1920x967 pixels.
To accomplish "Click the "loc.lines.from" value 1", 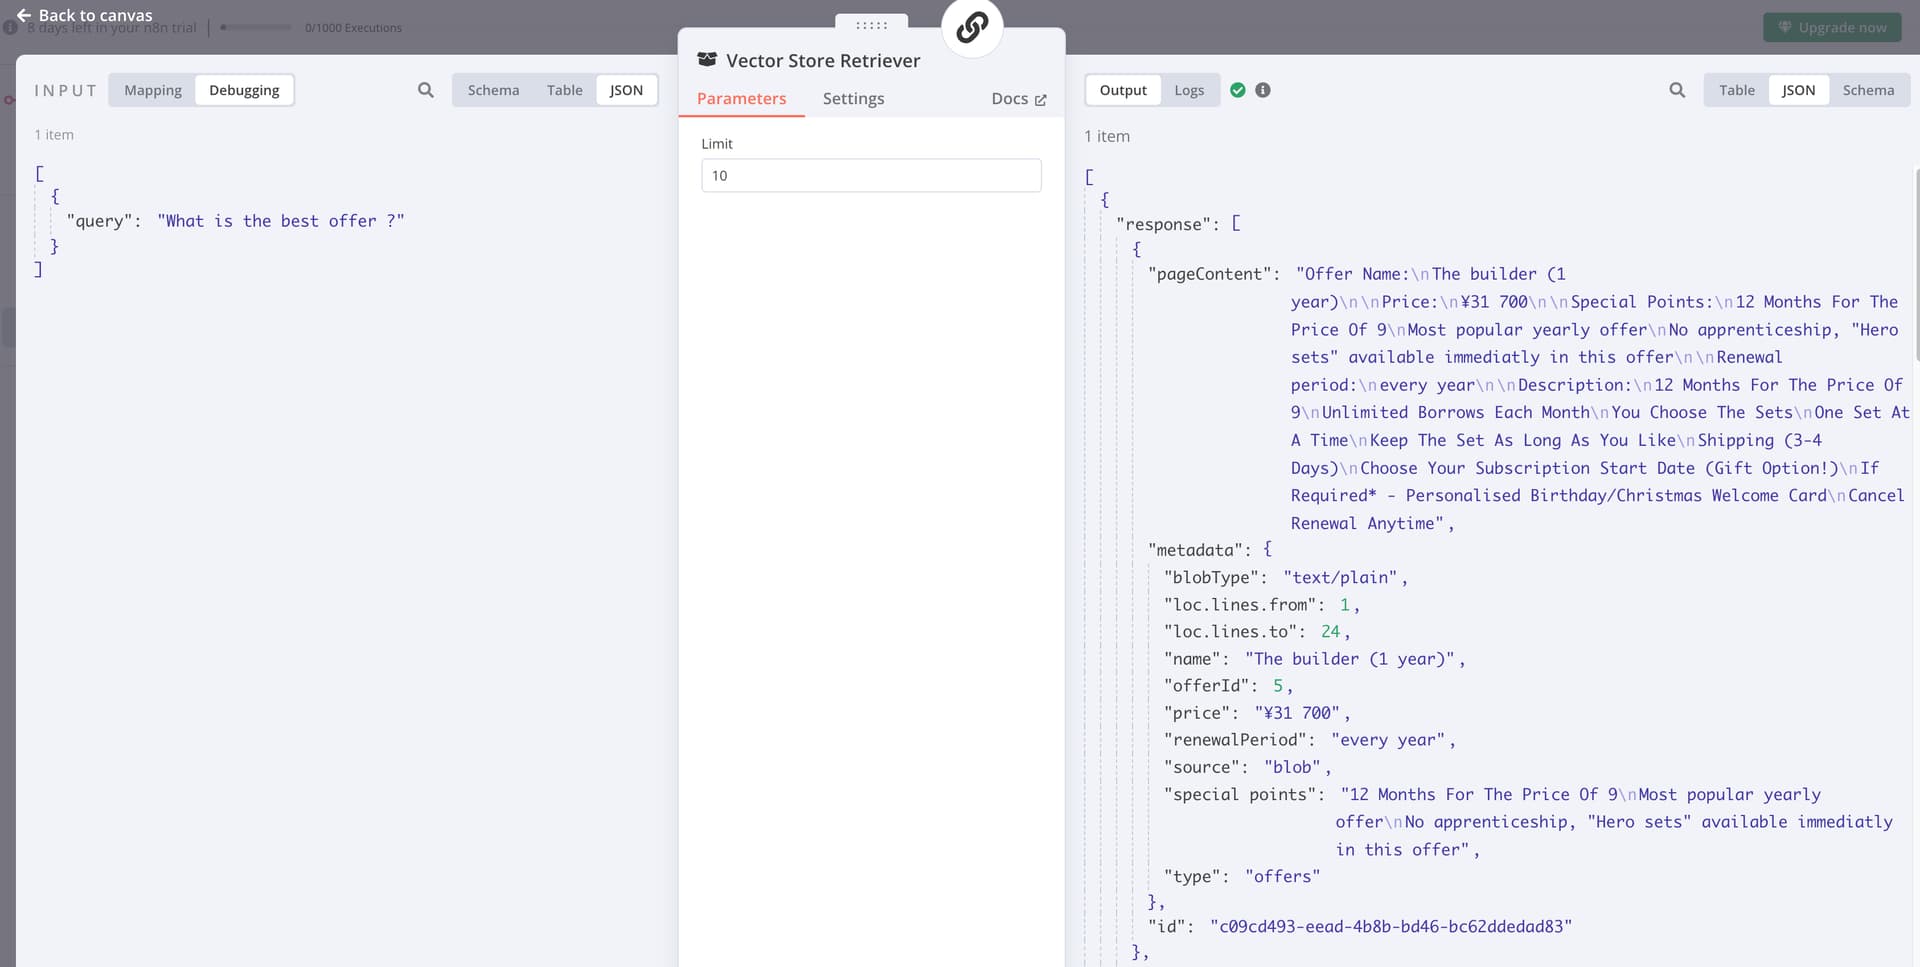I will (x=1345, y=605).
